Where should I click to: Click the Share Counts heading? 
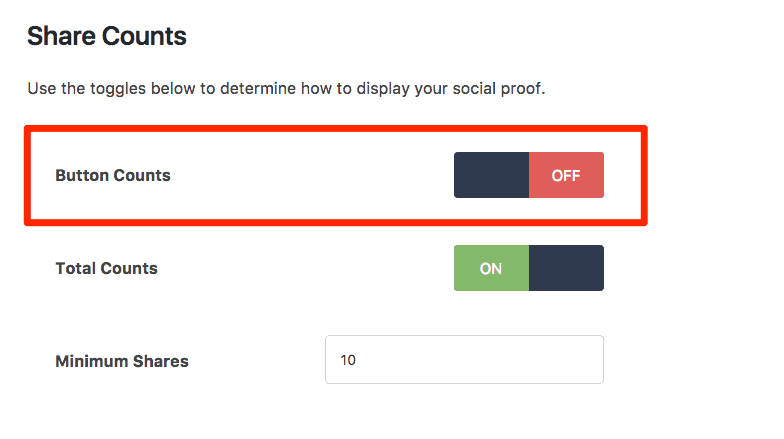(x=107, y=37)
